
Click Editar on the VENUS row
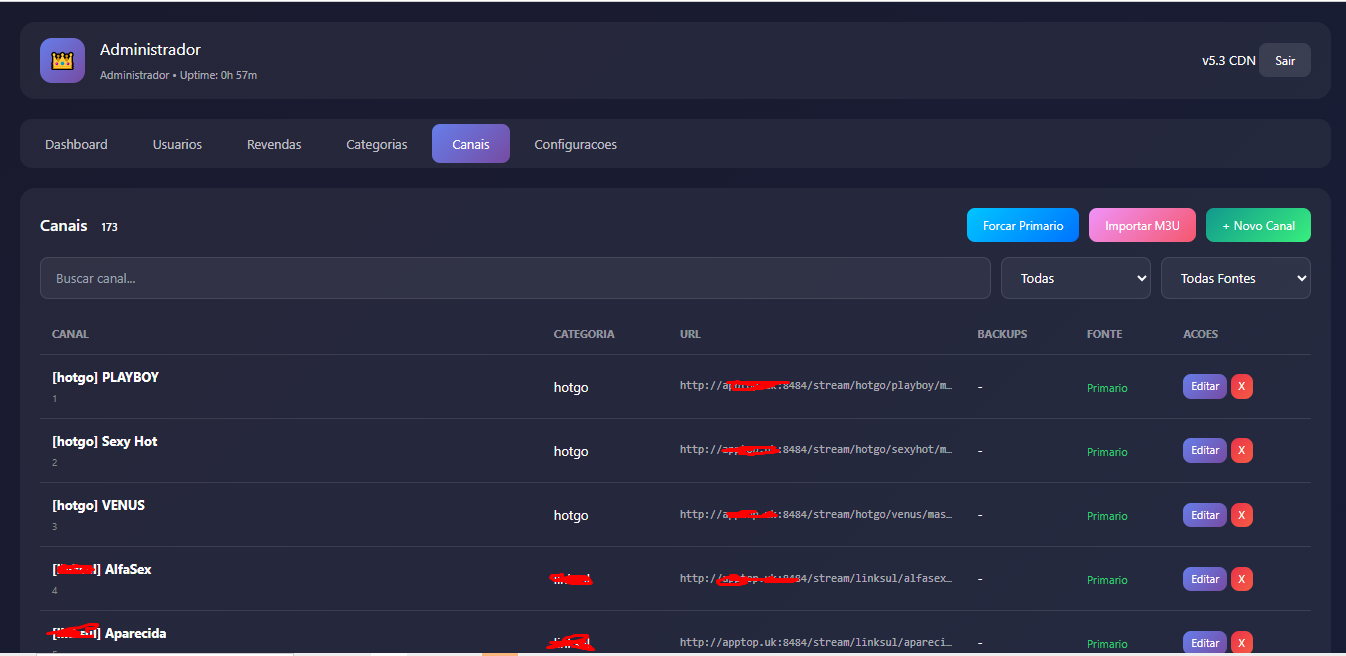(x=1204, y=515)
